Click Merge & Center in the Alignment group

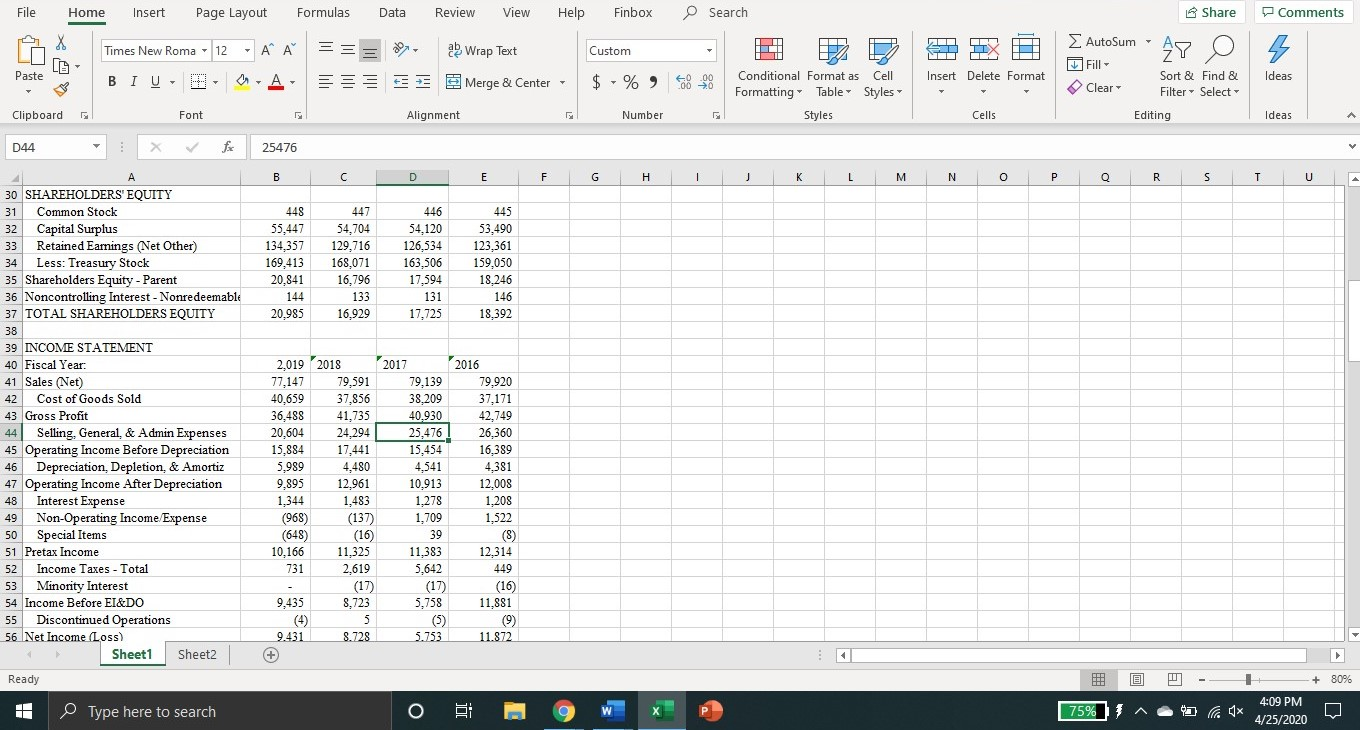tap(498, 82)
